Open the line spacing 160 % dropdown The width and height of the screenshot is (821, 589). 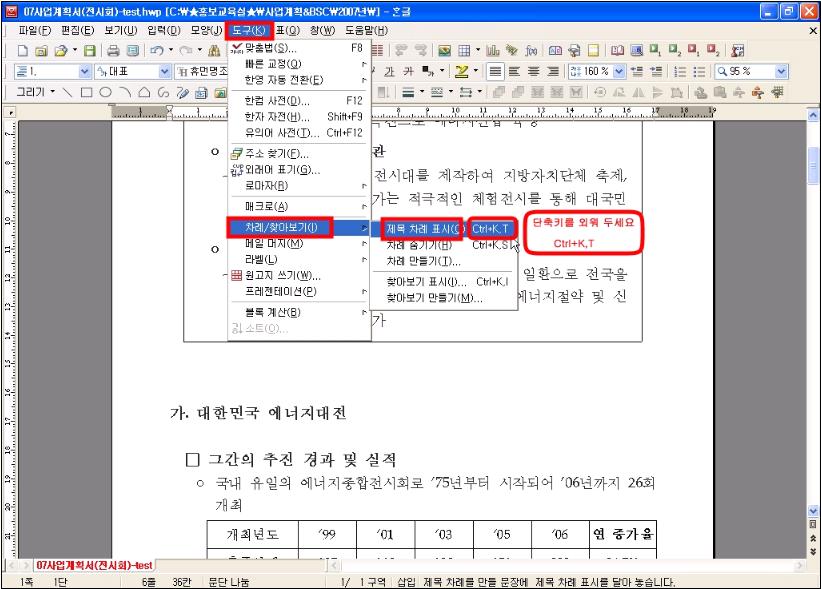coord(619,71)
